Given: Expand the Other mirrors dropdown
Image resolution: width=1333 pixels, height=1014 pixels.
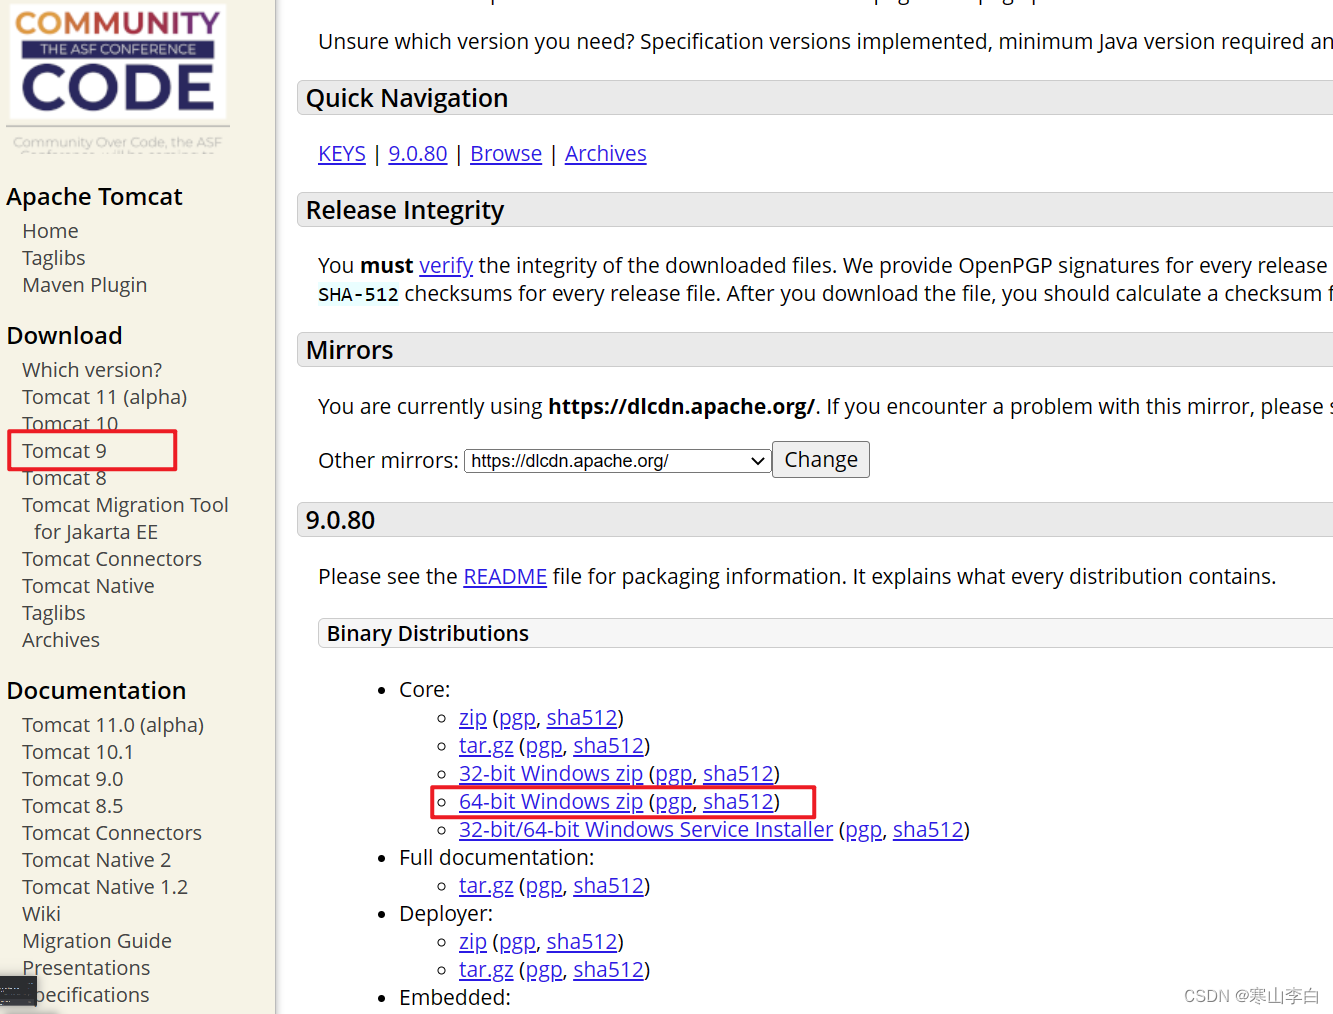Looking at the screenshot, I should tap(618, 461).
